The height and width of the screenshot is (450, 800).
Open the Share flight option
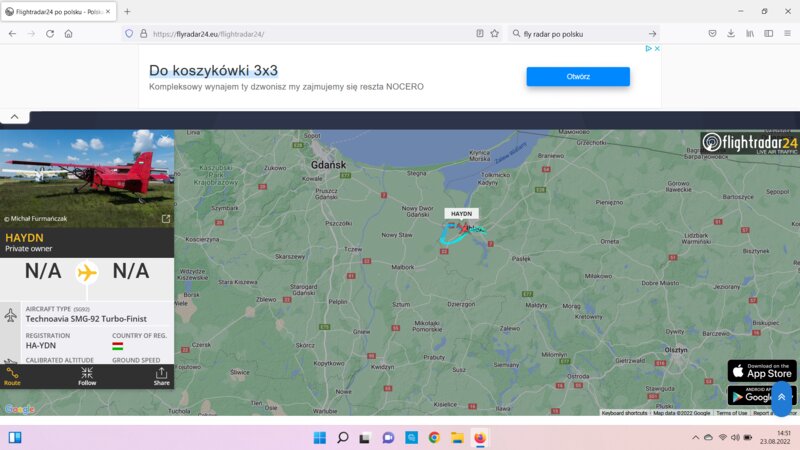pyautogui.click(x=161, y=376)
